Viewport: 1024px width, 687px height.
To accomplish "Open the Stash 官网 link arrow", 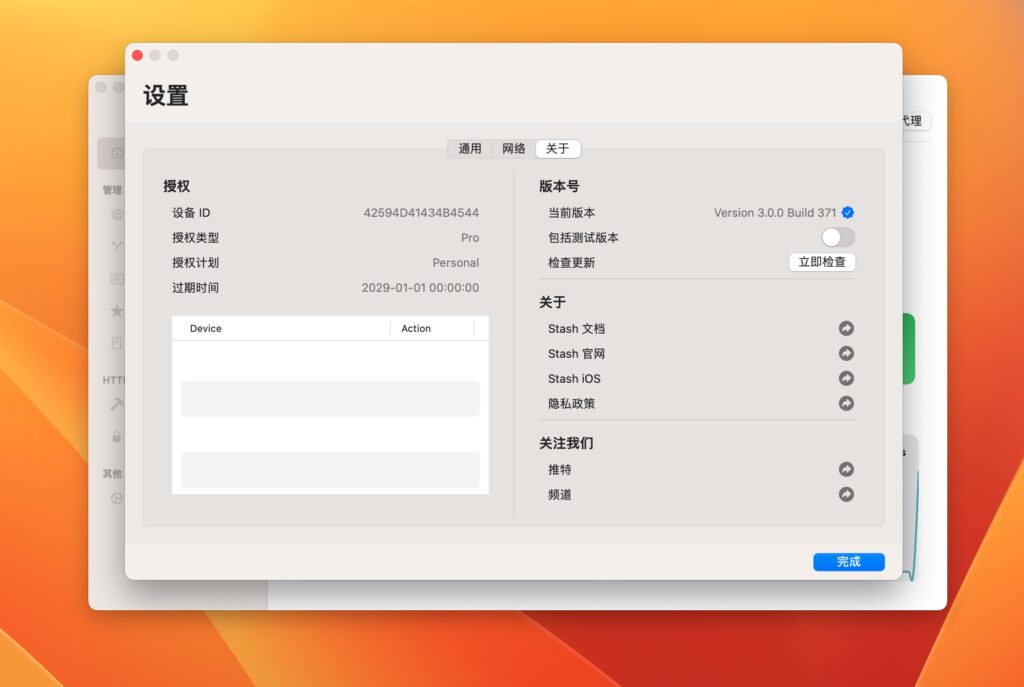I will [x=846, y=353].
